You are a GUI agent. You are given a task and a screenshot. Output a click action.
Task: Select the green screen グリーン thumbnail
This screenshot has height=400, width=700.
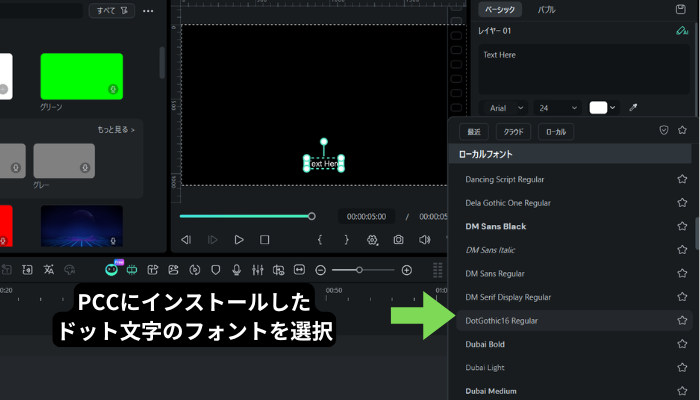[x=82, y=76]
